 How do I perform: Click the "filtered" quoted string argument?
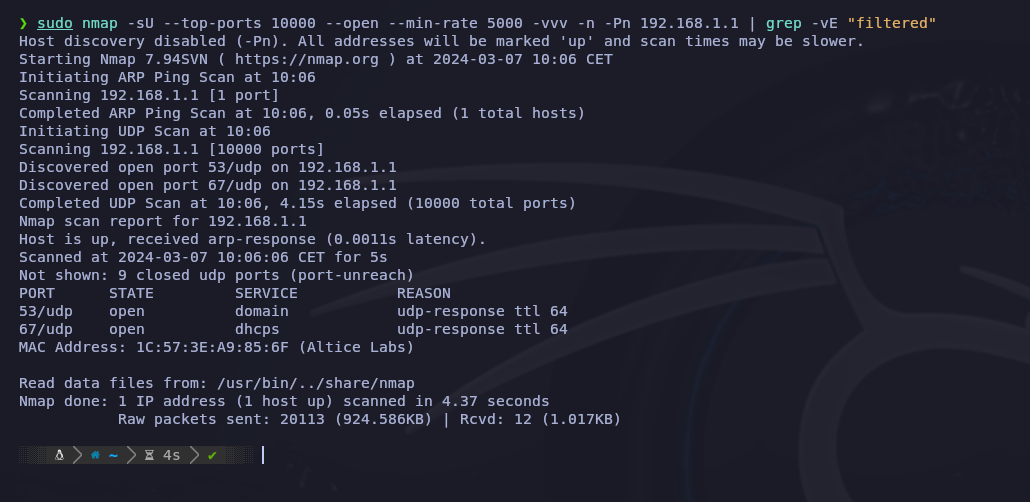[891, 24]
